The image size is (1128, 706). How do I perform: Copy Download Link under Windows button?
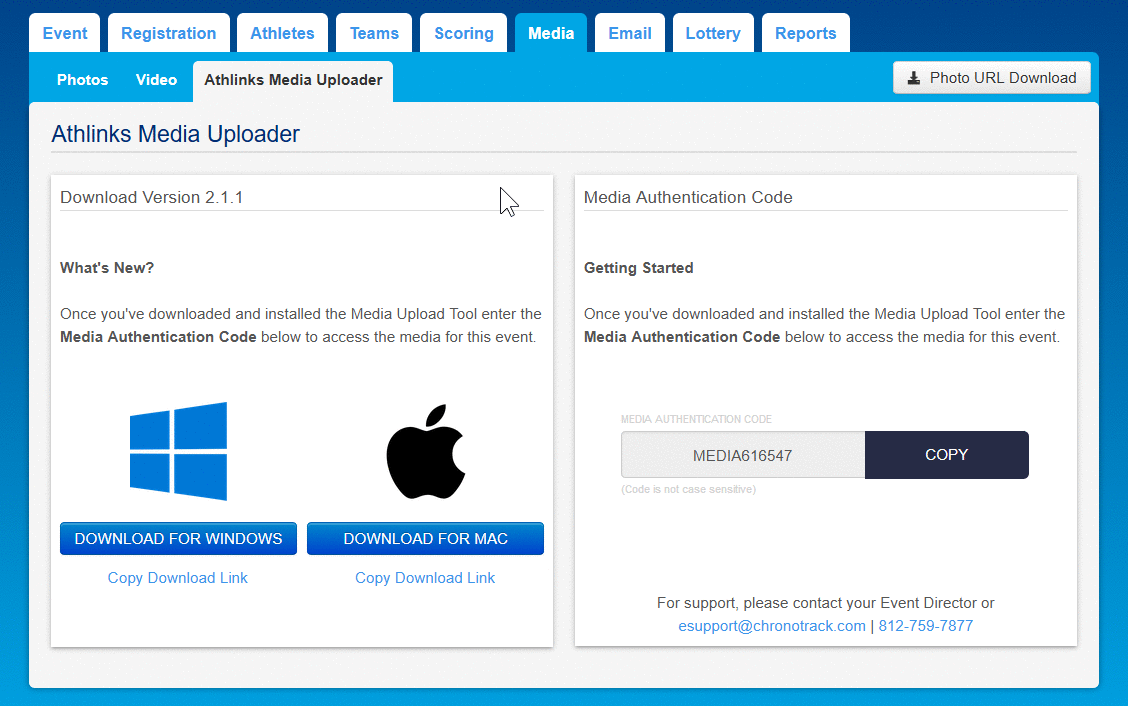[178, 578]
